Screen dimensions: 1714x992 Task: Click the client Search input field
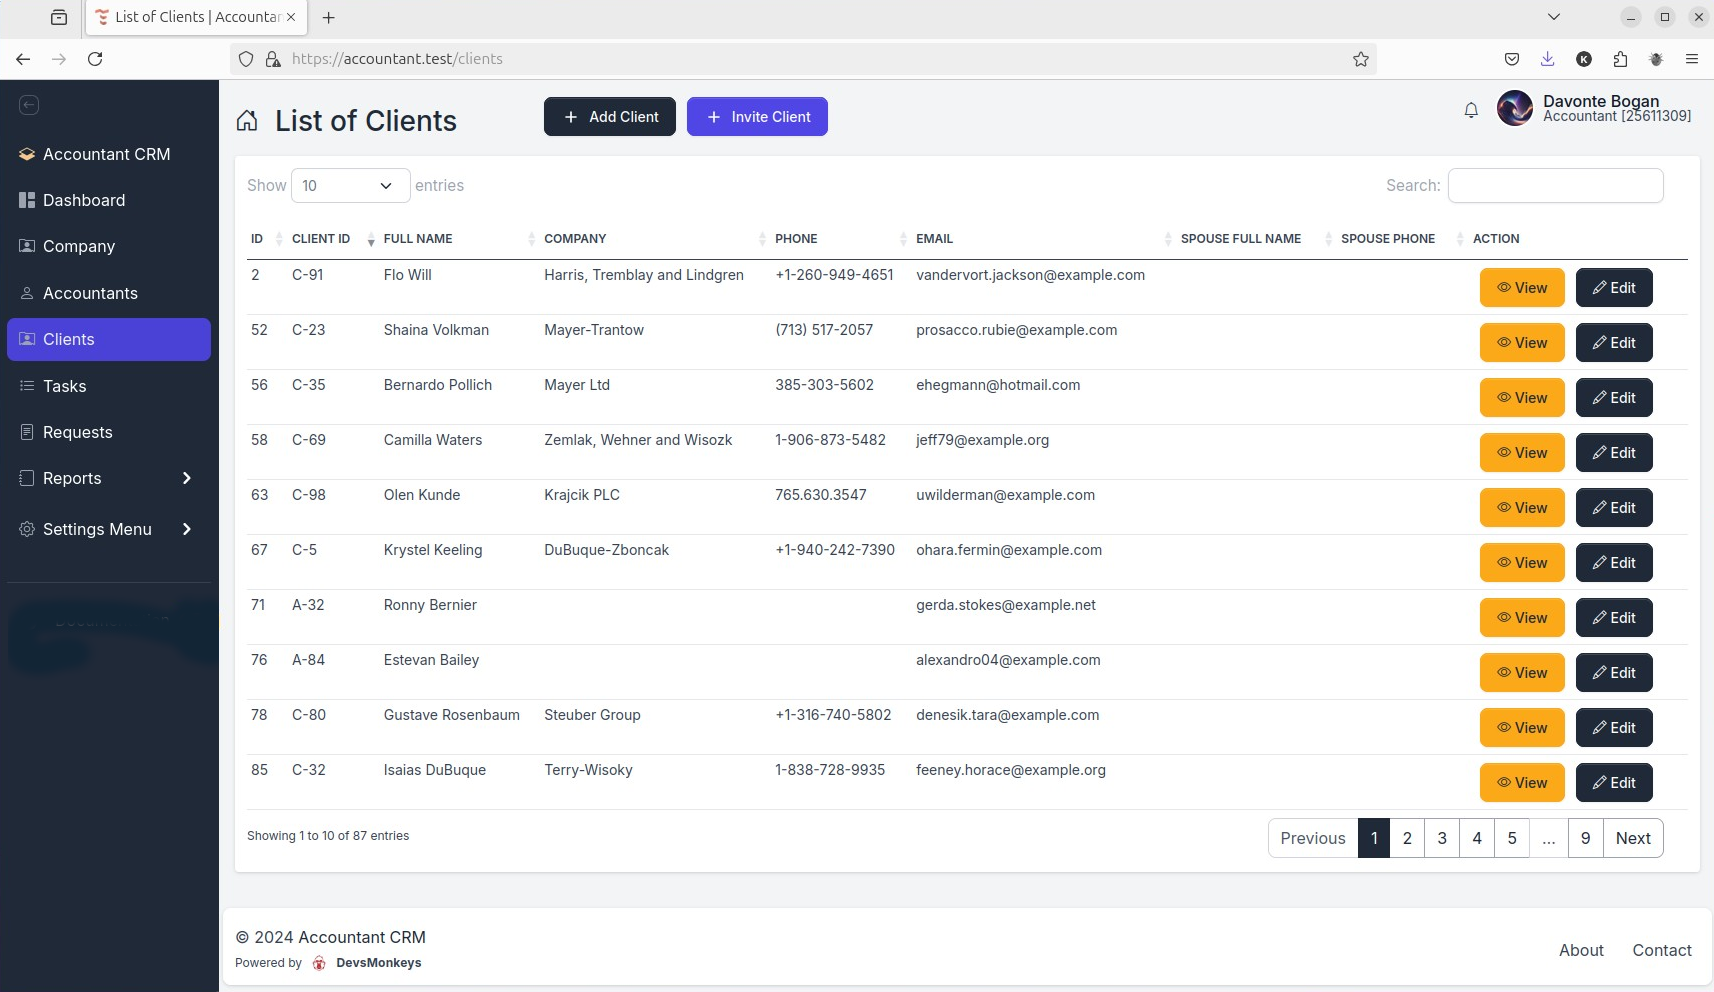(x=1555, y=186)
